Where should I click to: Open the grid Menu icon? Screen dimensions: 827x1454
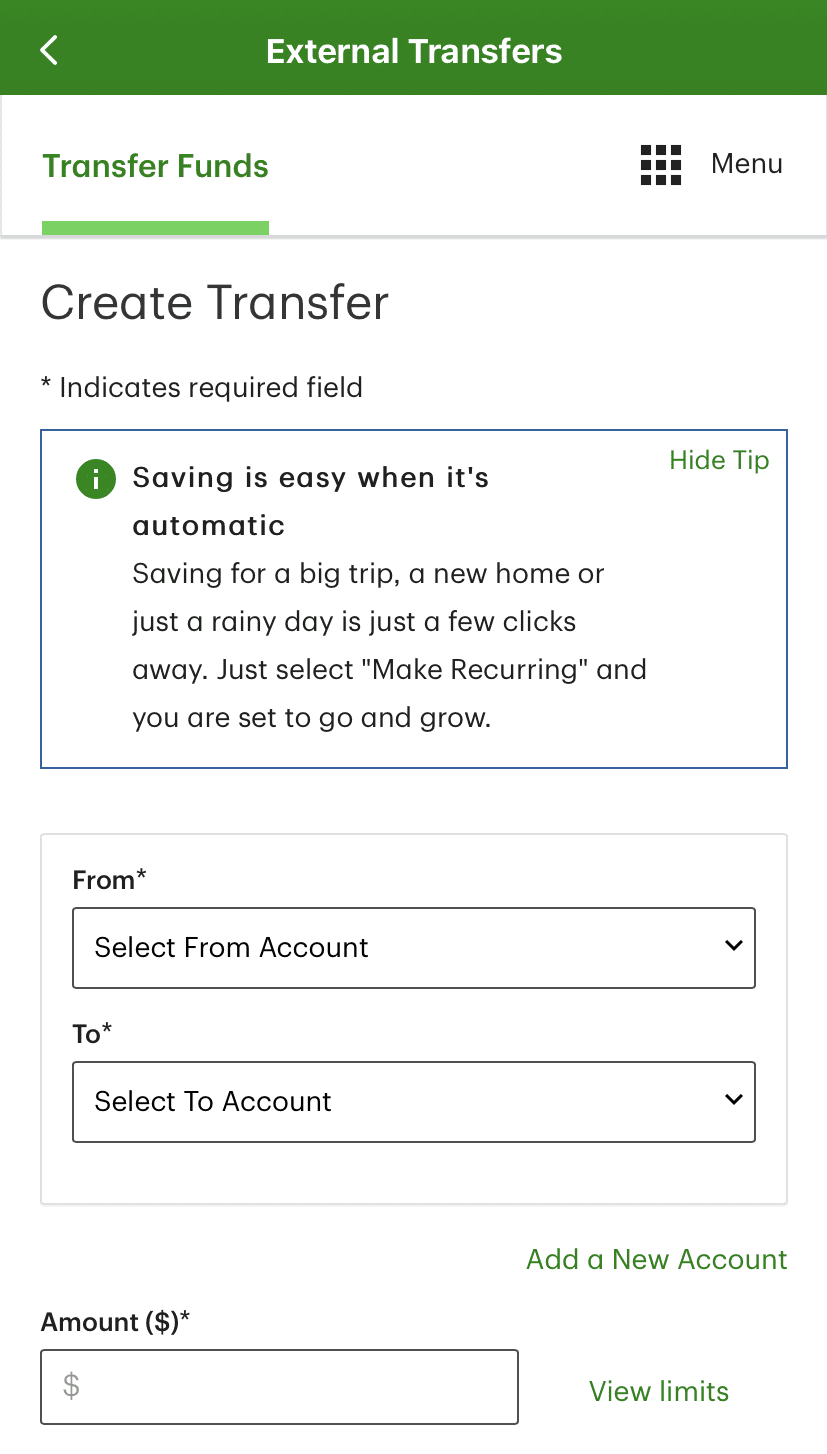(x=660, y=164)
